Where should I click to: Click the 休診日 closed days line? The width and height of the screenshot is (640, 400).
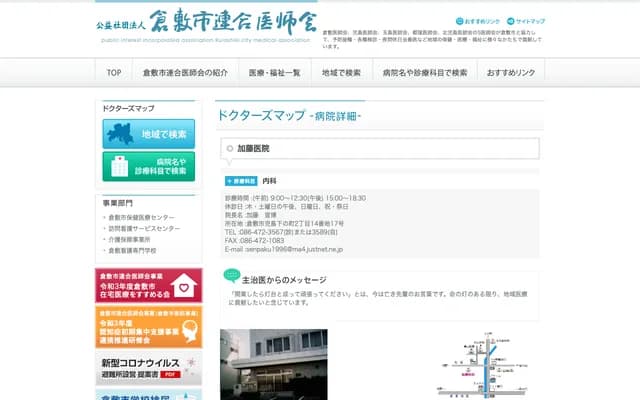287,207
